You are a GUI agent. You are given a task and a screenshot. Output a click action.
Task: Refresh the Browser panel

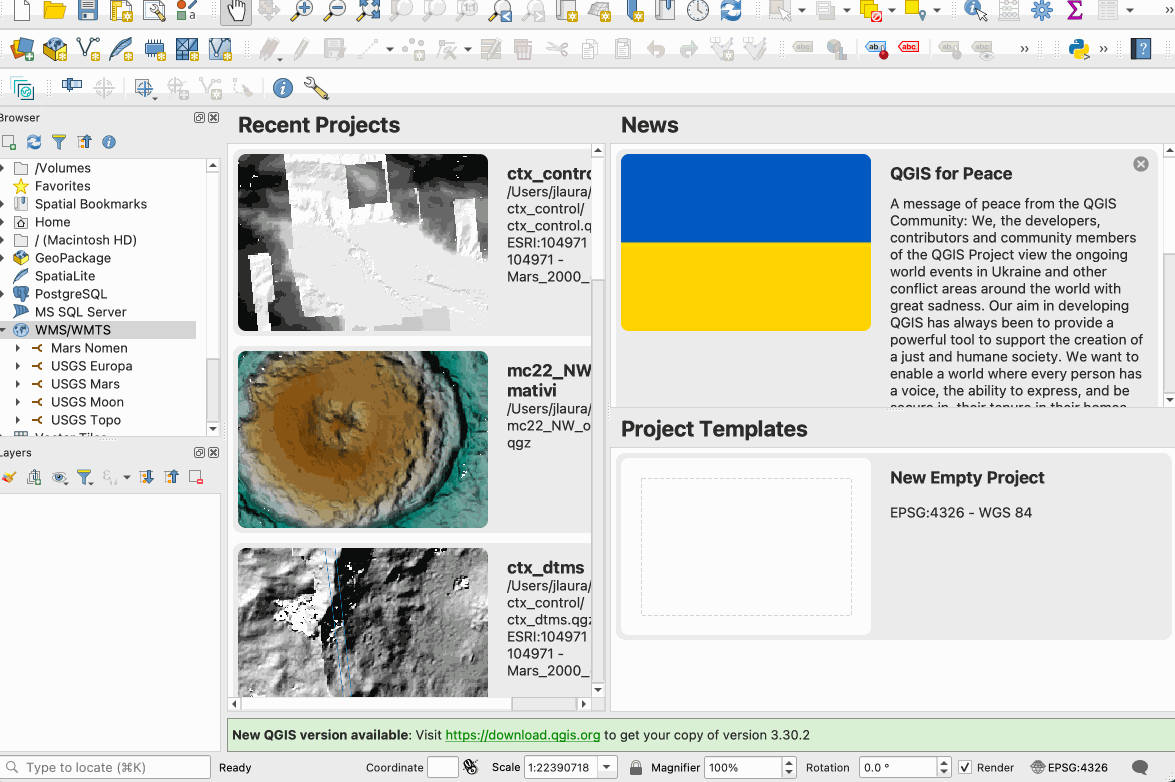[34, 142]
